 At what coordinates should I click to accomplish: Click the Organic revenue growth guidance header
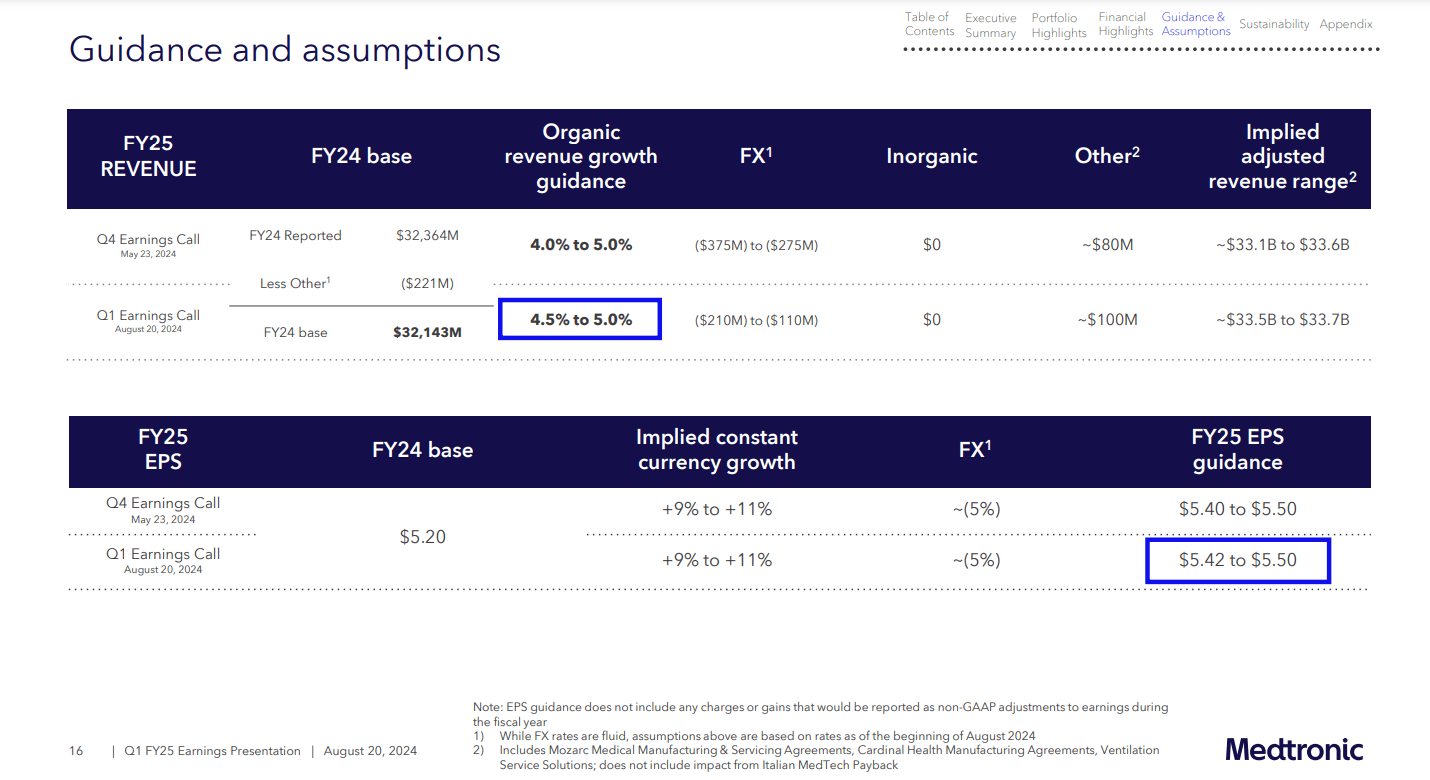click(580, 157)
